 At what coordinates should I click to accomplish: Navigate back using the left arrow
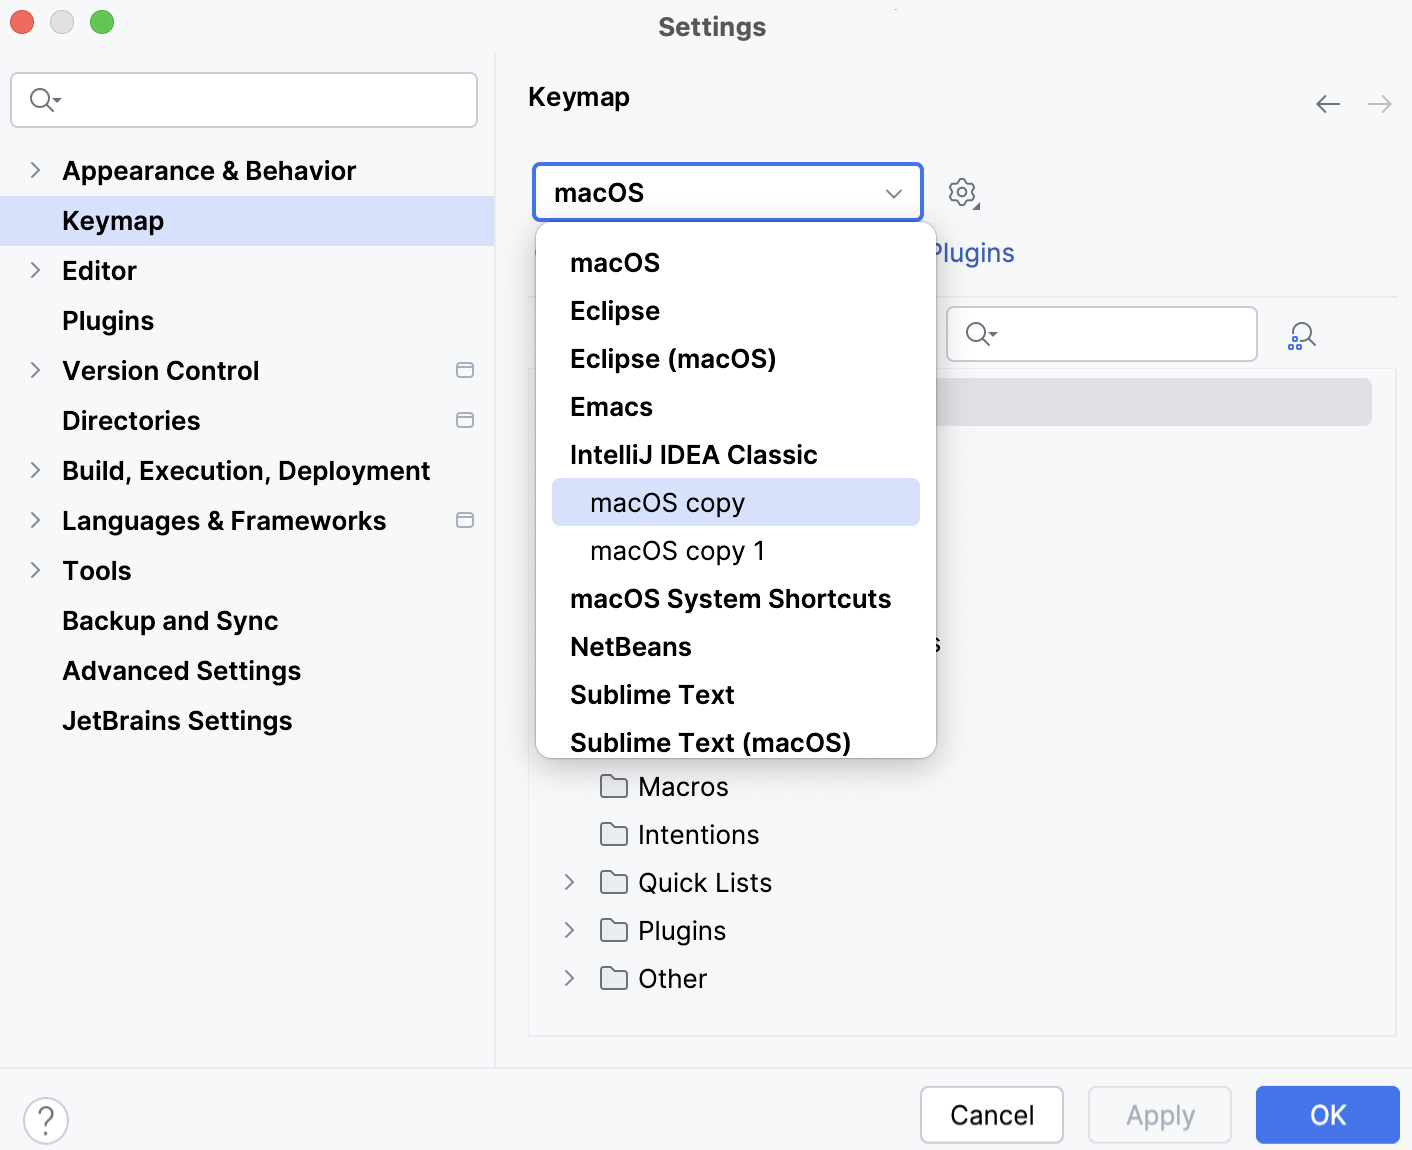pyautogui.click(x=1328, y=104)
